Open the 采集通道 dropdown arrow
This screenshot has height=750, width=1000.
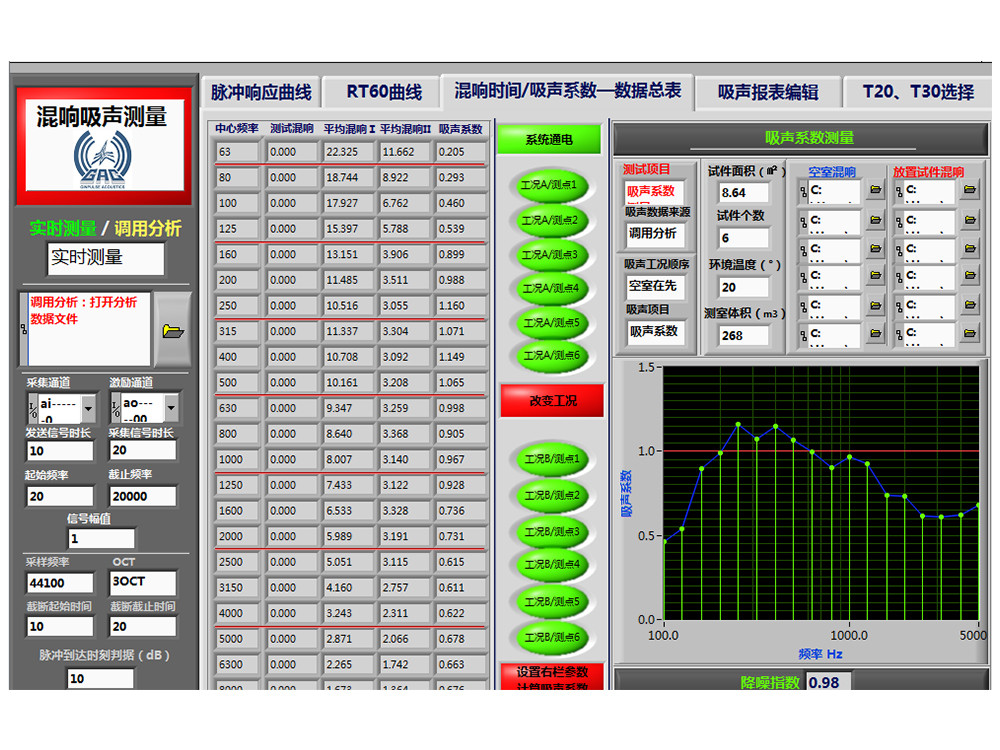[88, 408]
